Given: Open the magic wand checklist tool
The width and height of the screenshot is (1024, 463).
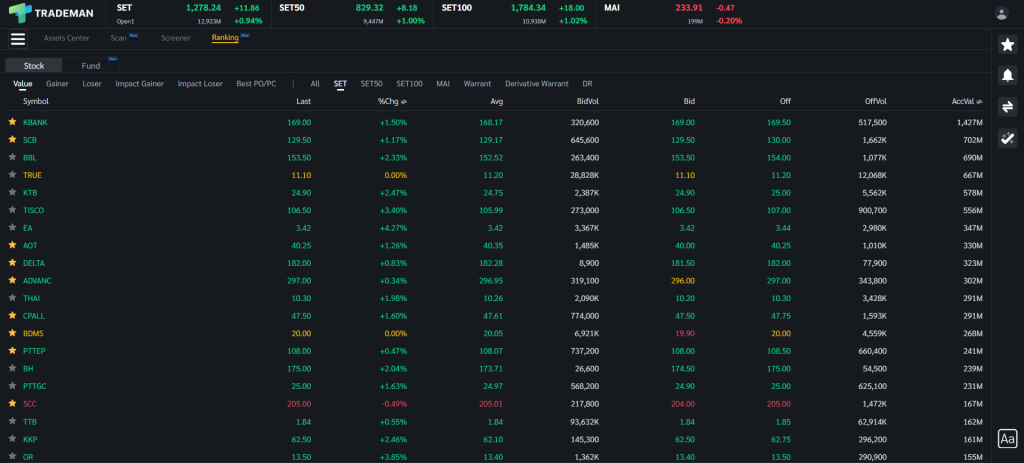Looking at the screenshot, I should (x=1008, y=138).
